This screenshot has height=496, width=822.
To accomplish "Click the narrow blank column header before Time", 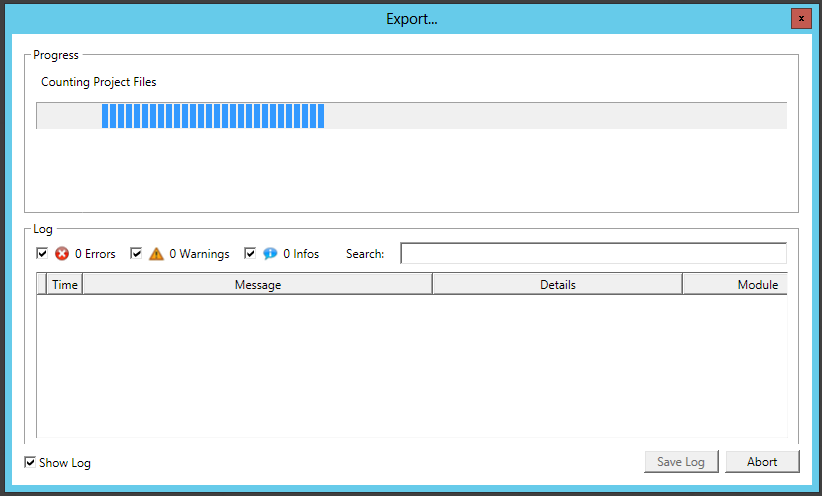I will pyautogui.click(x=42, y=285).
